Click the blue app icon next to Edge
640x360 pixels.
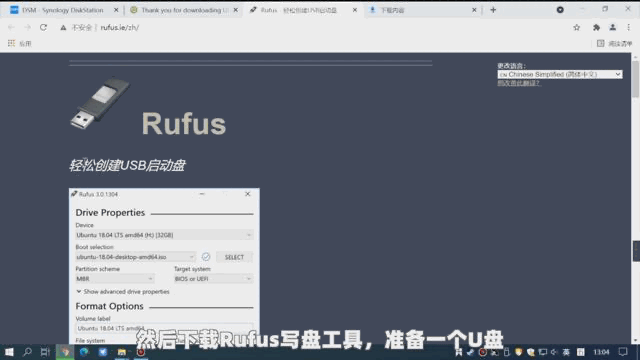pos(103,352)
